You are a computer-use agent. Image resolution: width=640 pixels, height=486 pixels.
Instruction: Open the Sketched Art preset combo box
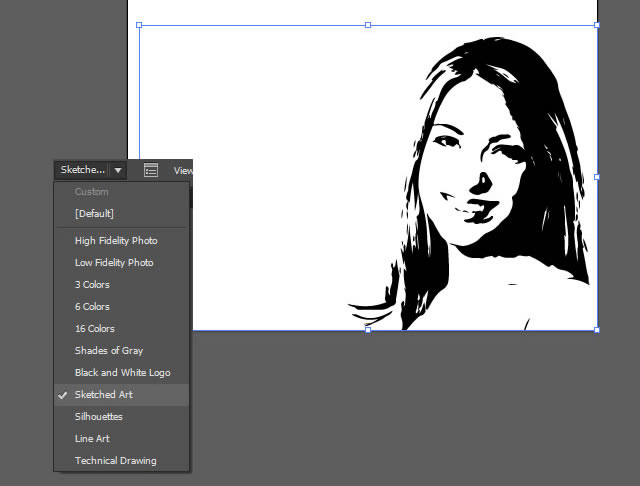(x=82, y=171)
